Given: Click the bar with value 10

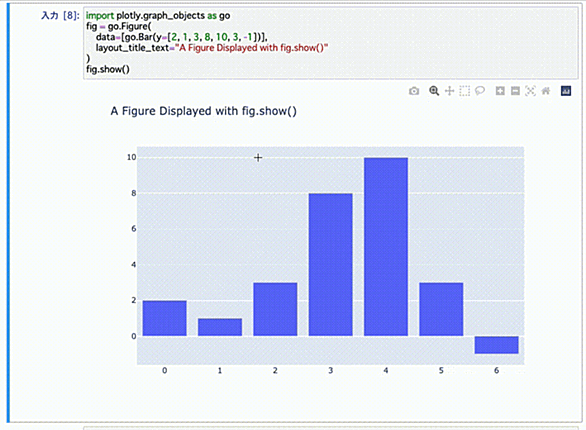Looking at the screenshot, I should 386,247.
